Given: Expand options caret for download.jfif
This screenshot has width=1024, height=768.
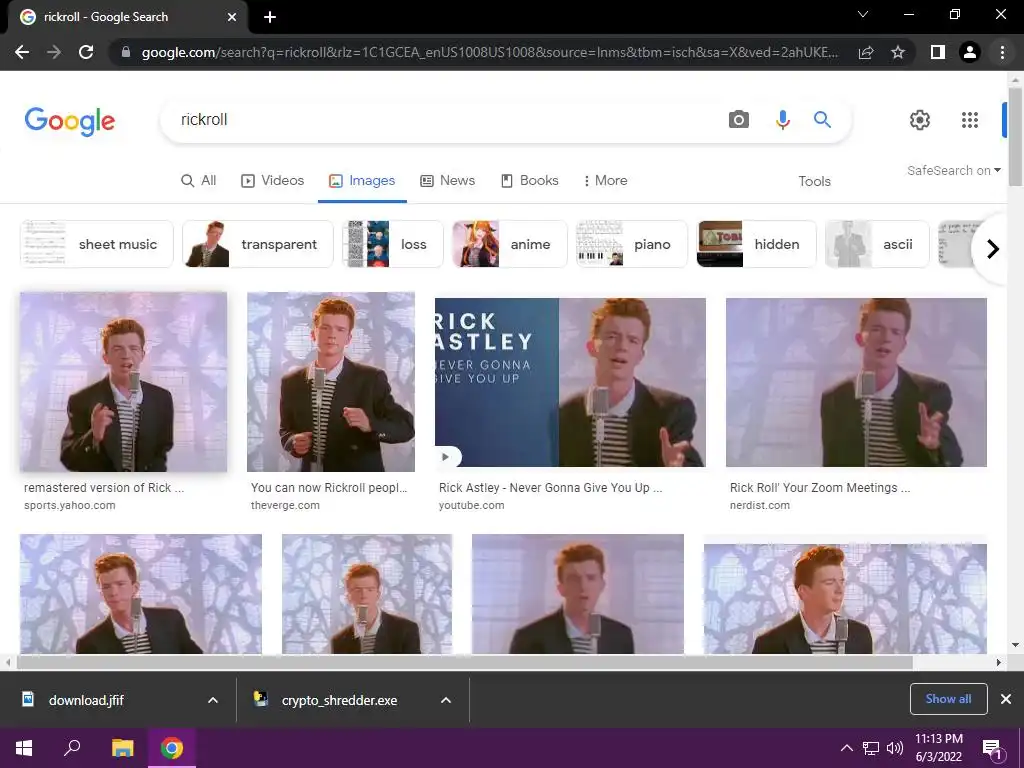Looking at the screenshot, I should click(213, 700).
